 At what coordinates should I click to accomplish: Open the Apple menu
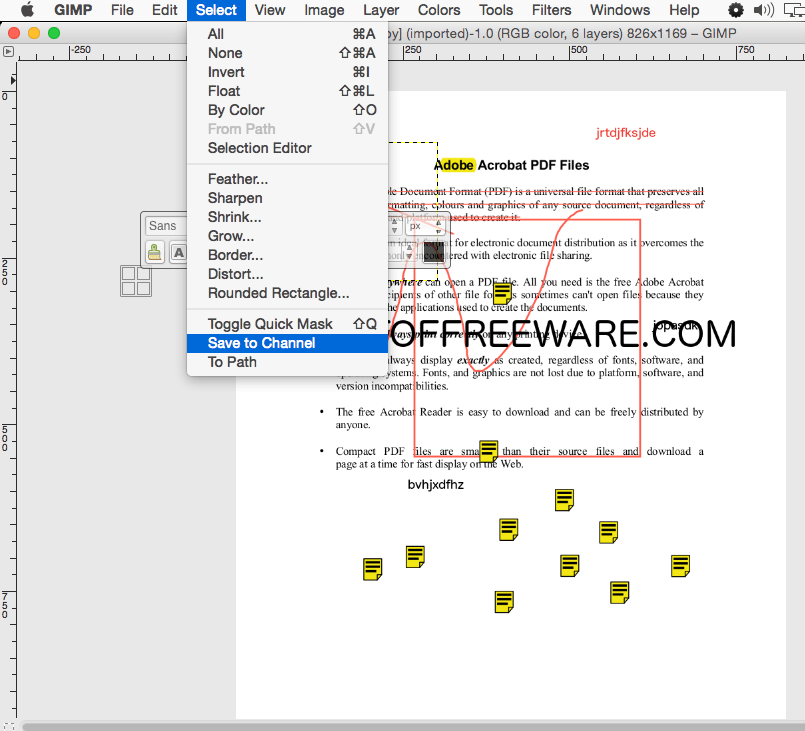27,10
